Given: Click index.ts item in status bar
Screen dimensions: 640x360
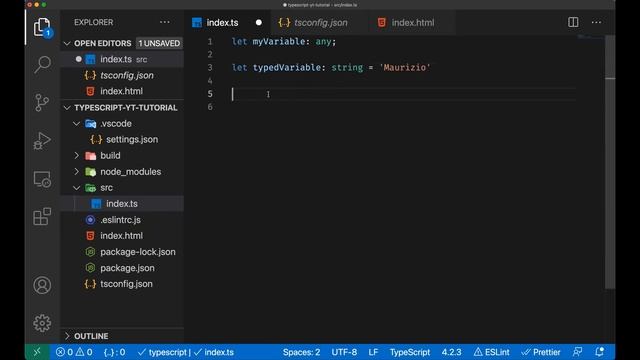Looking at the screenshot, I should point(214,352).
